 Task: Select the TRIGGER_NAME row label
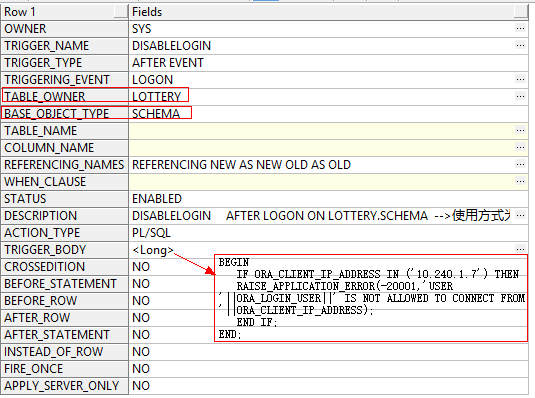64,46
